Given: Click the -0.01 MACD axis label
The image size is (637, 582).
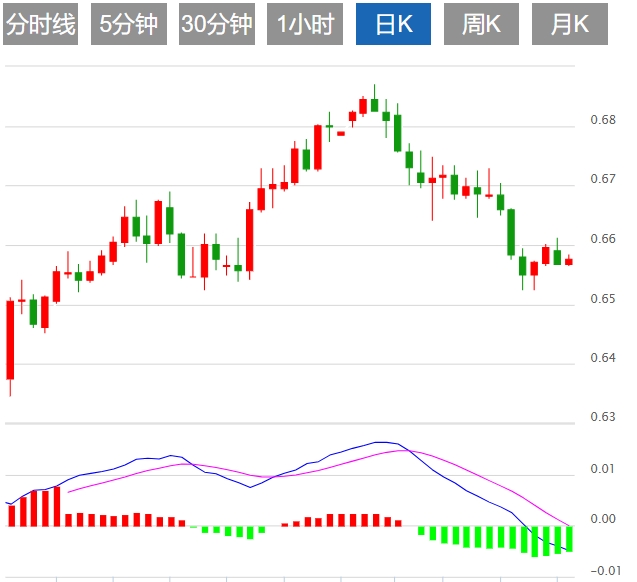Looking at the screenshot, I should point(605,571).
